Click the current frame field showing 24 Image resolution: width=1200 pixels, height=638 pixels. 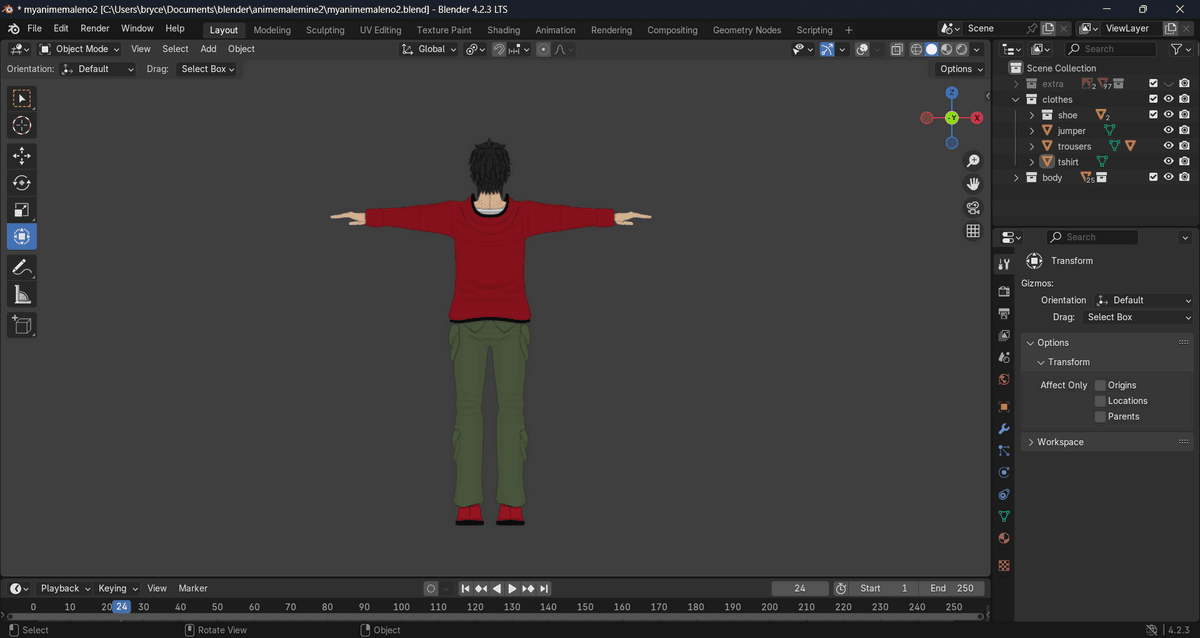pos(800,589)
